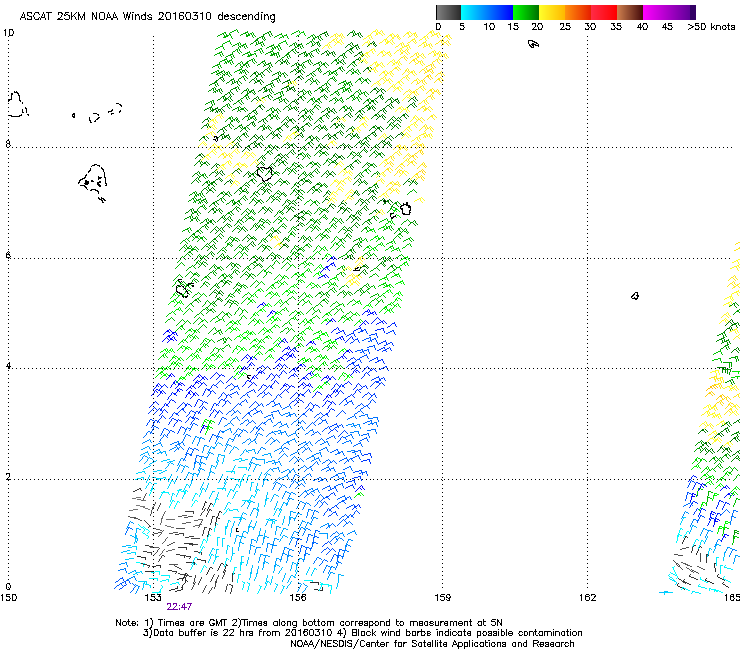The image size is (740, 650).
Task: Click the legend tick label '20'
Action: [537, 27]
